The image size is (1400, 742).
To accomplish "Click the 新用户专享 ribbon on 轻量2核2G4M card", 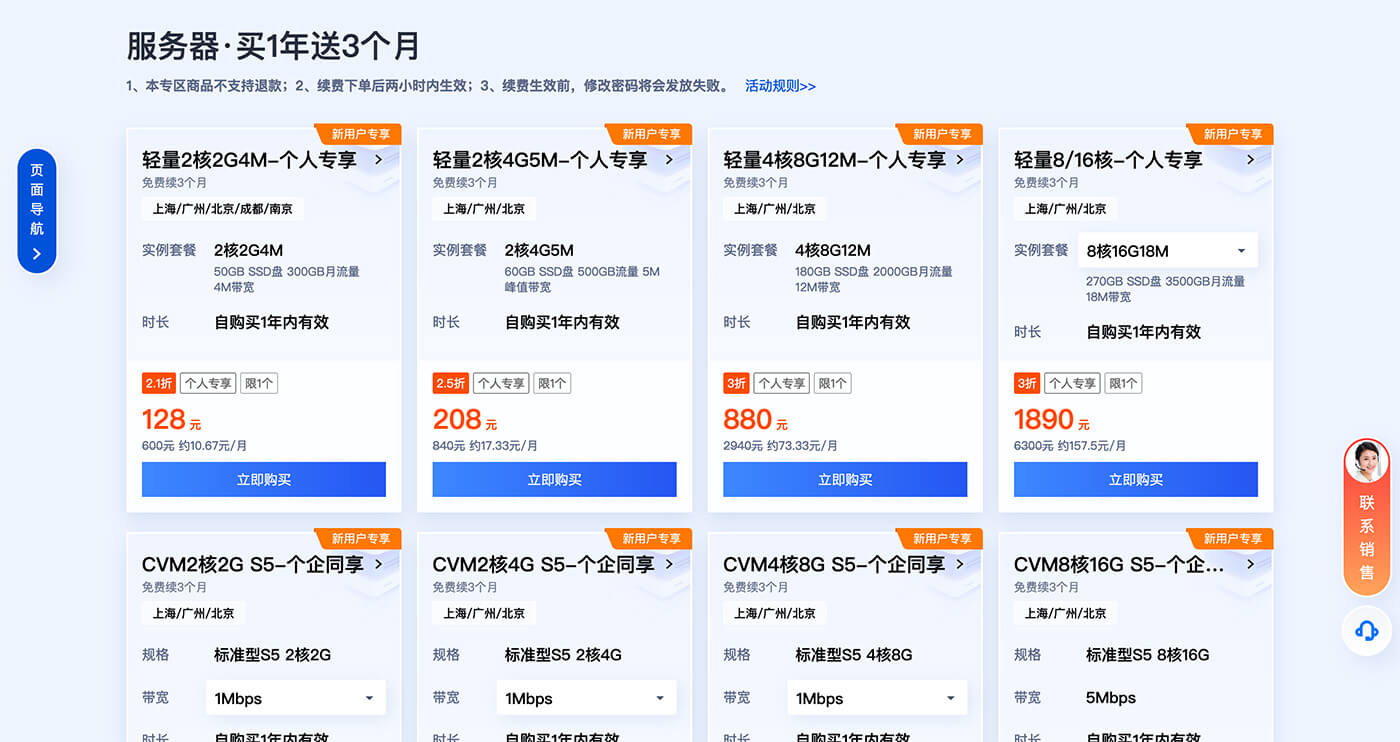I will point(360,134).
